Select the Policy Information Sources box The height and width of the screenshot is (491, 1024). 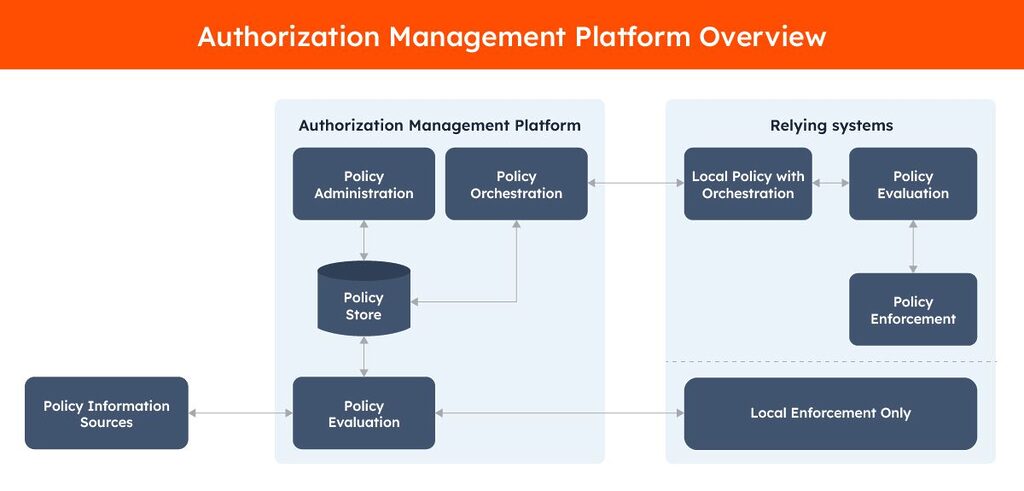point(106,413)
